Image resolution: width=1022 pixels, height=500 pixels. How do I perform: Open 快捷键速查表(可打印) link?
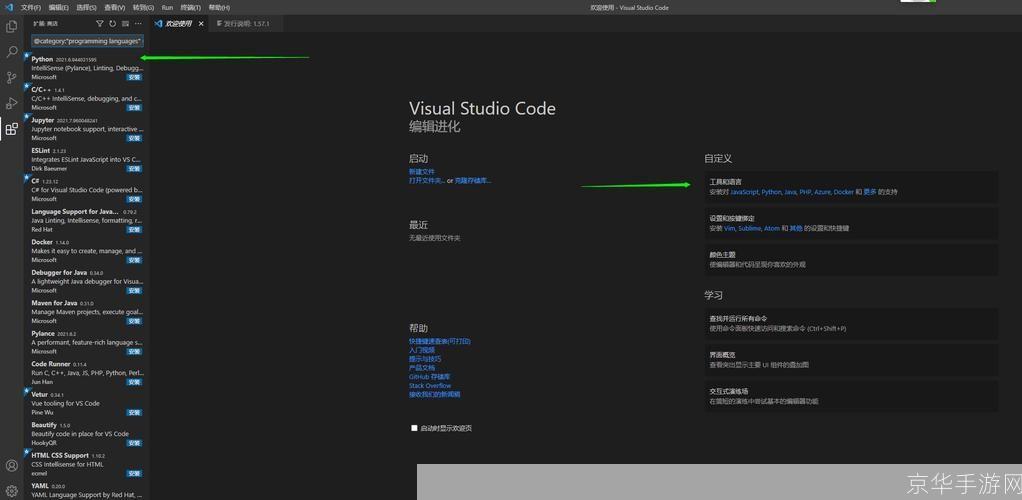pyautogui.click(x=440, y=341)
